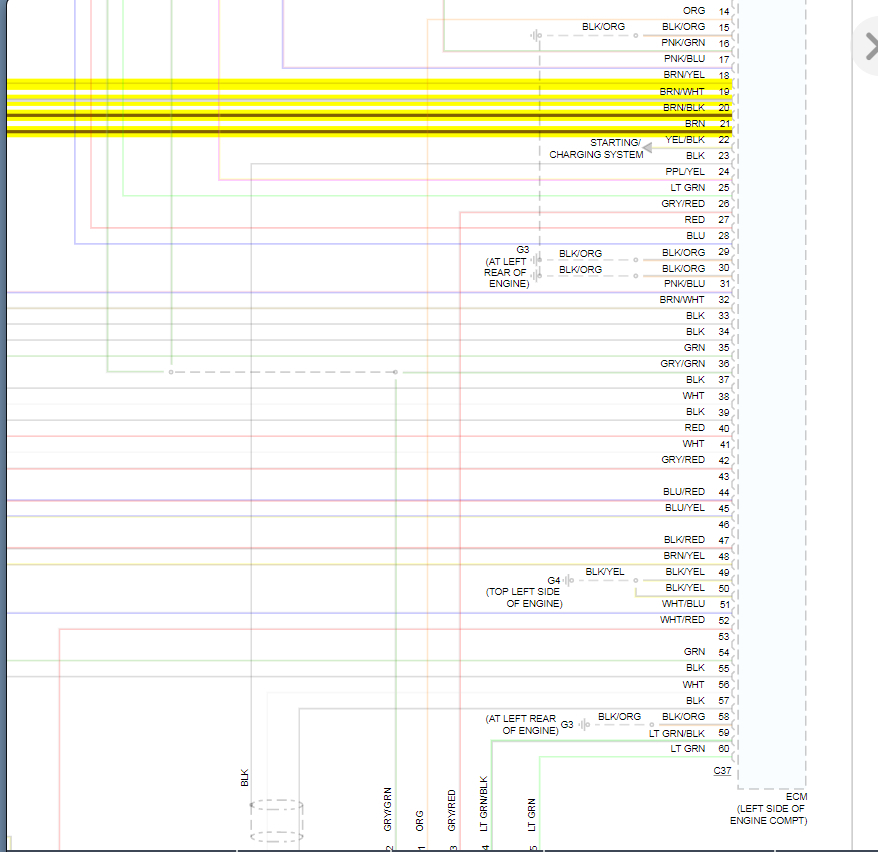This screenshot has height=852, width=878.
Task: Click the vertical LT GRN/BLK wire label
Action: [484, 803]
